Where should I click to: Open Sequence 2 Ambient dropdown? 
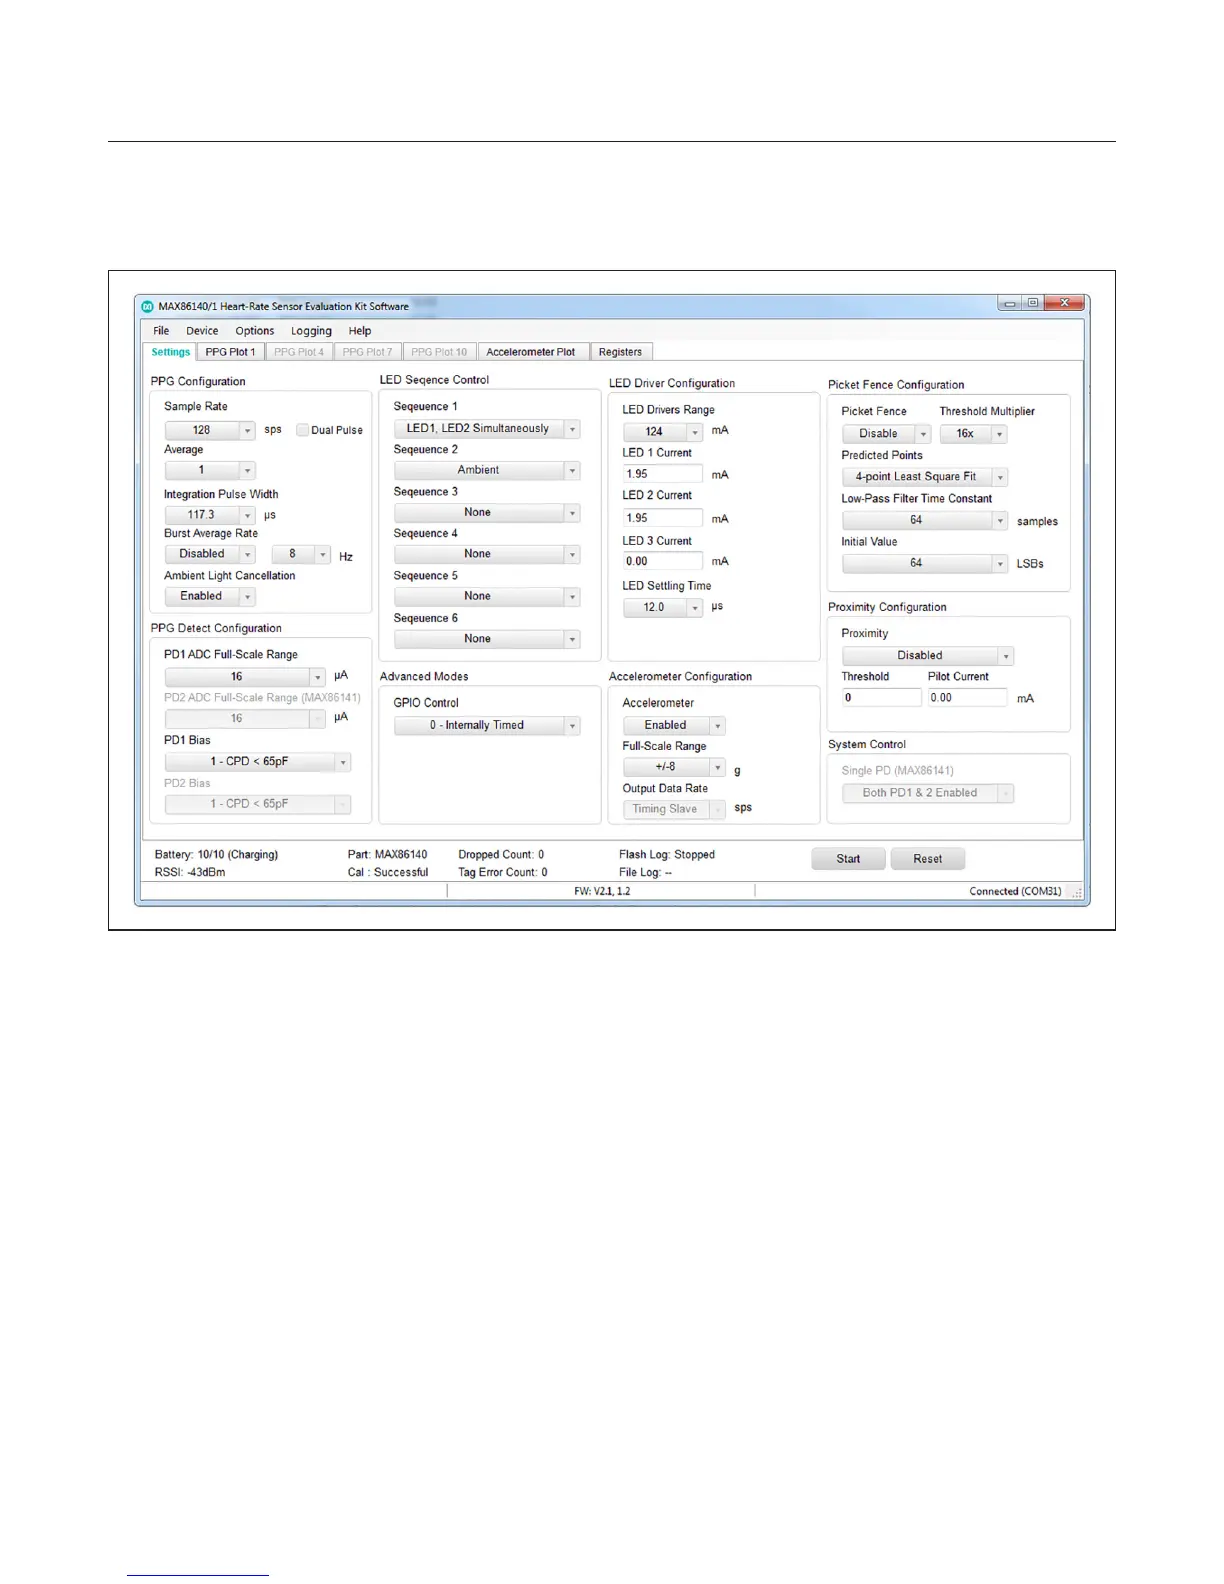coord(487,470)
